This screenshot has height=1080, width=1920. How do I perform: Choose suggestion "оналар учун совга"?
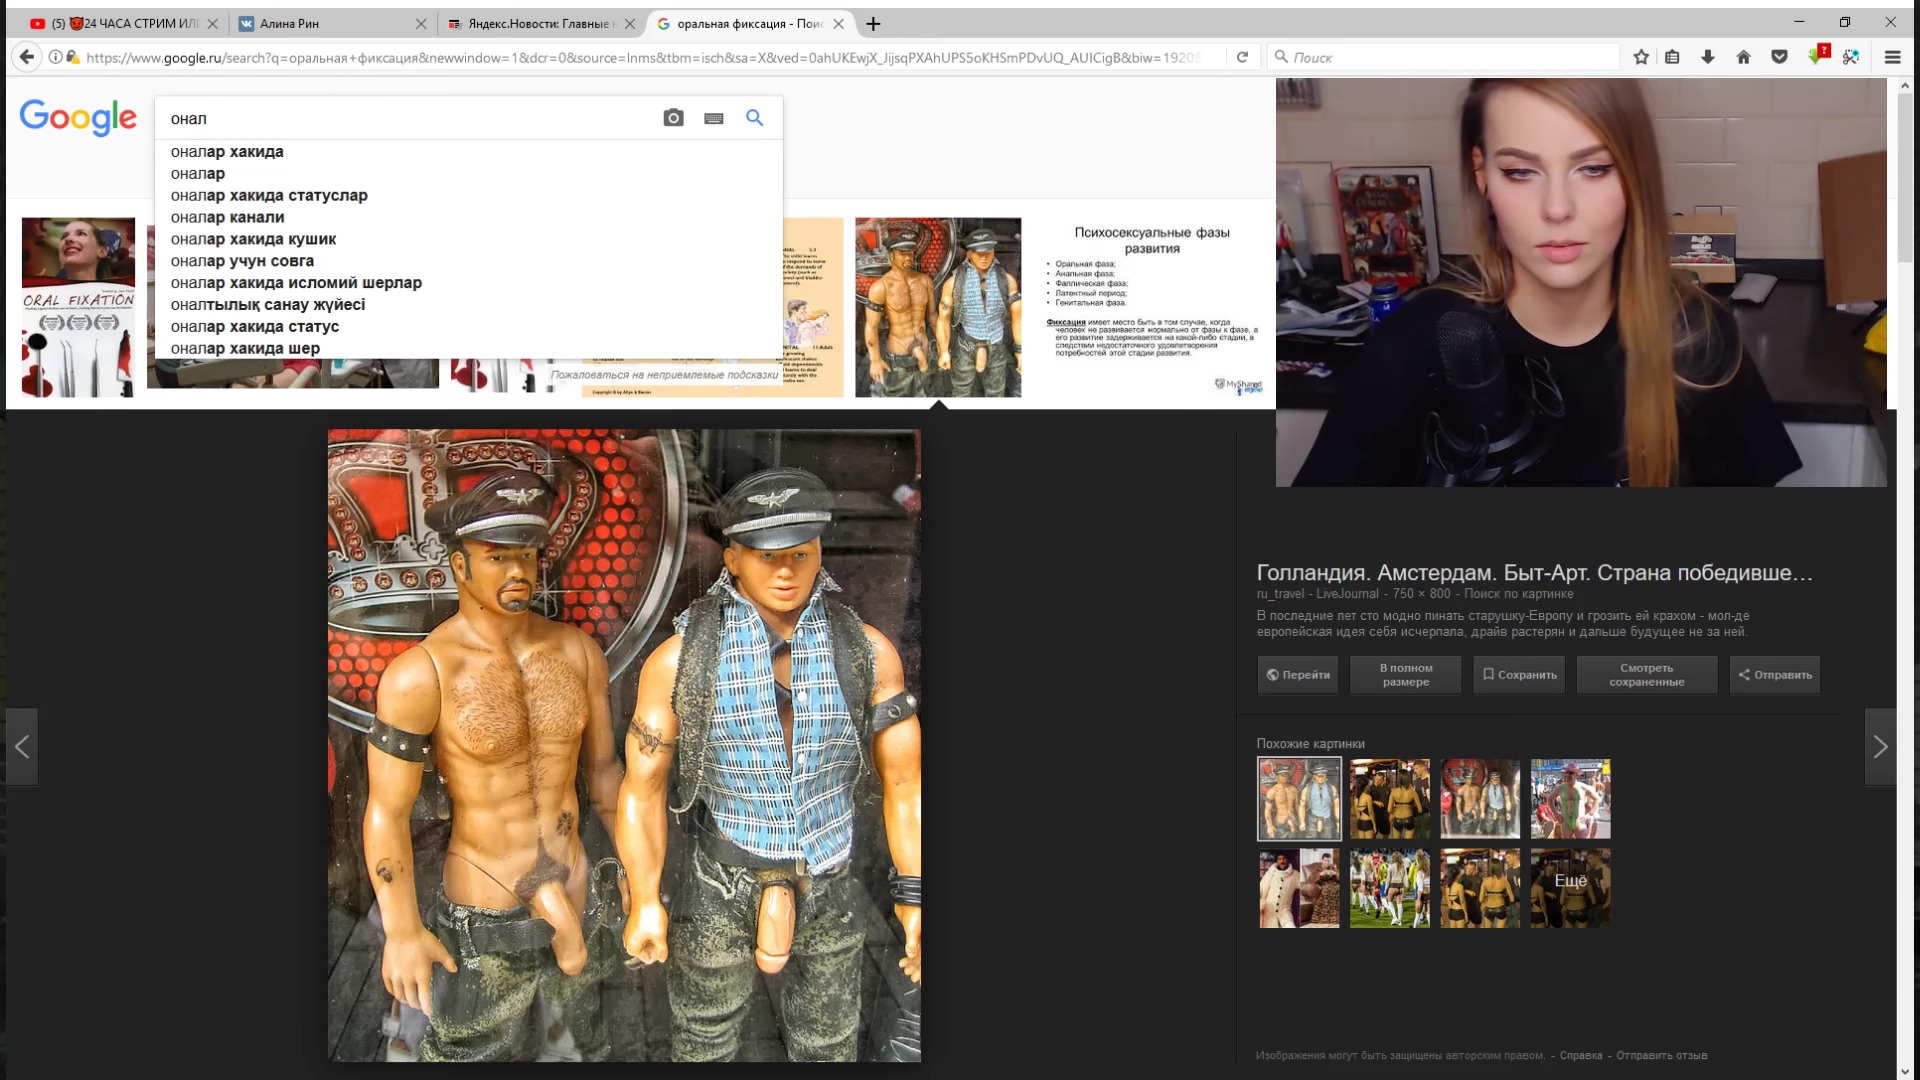[242, 261]
